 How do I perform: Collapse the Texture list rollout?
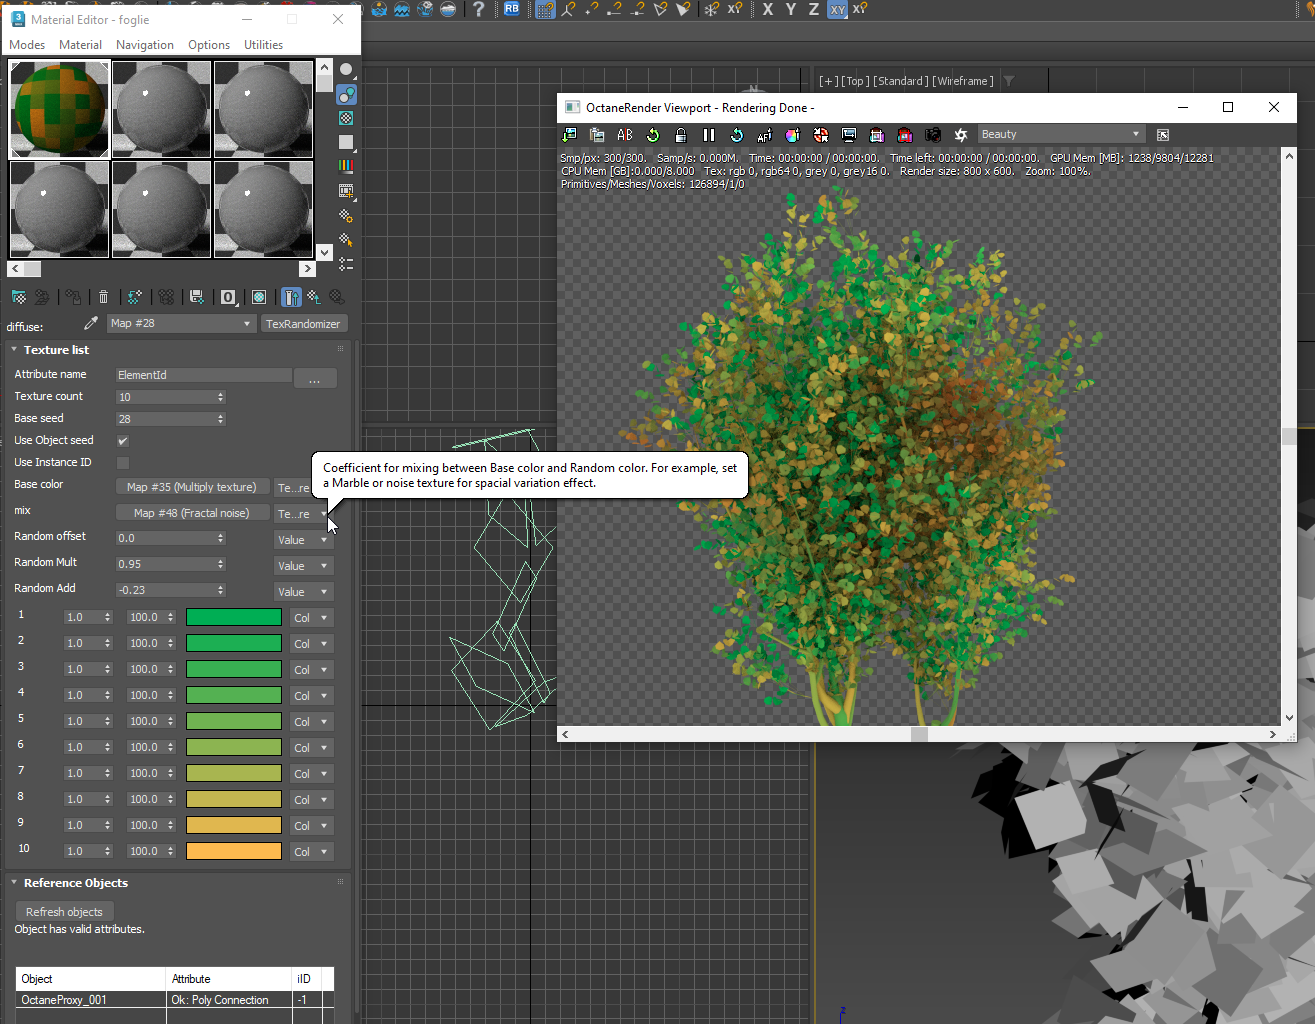(x=56, y=350)
